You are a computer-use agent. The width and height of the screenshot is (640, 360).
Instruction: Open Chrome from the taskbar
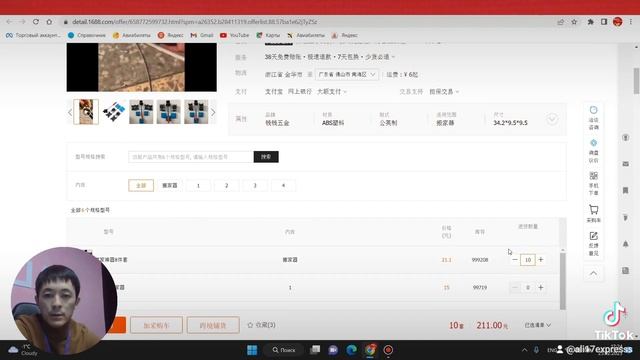370,350
